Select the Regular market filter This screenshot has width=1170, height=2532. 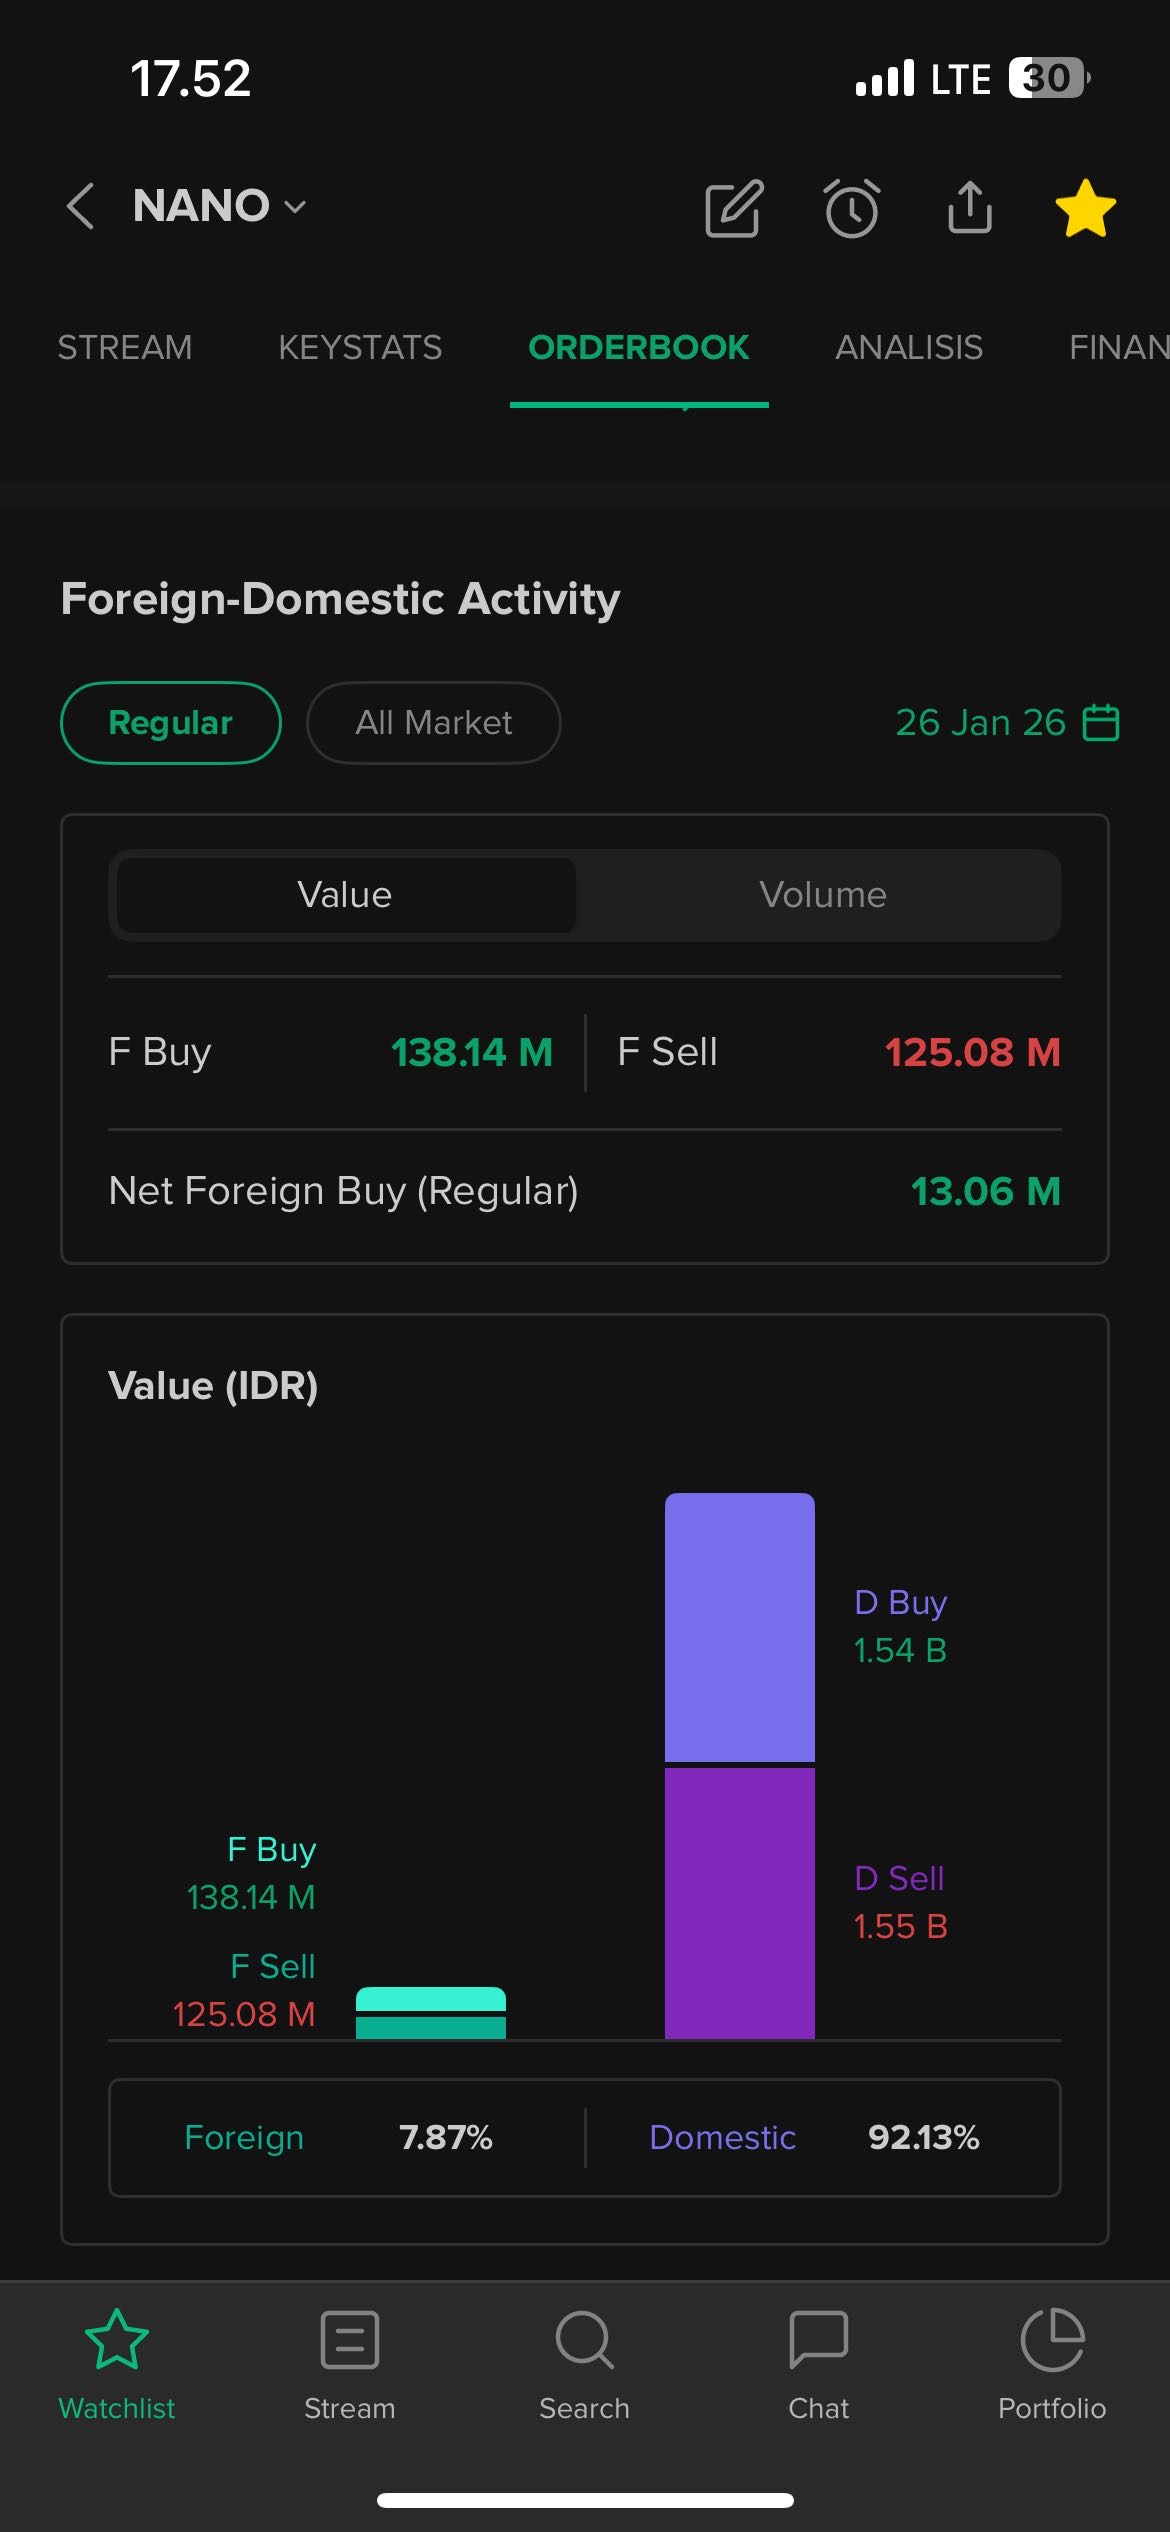(171, 723)
